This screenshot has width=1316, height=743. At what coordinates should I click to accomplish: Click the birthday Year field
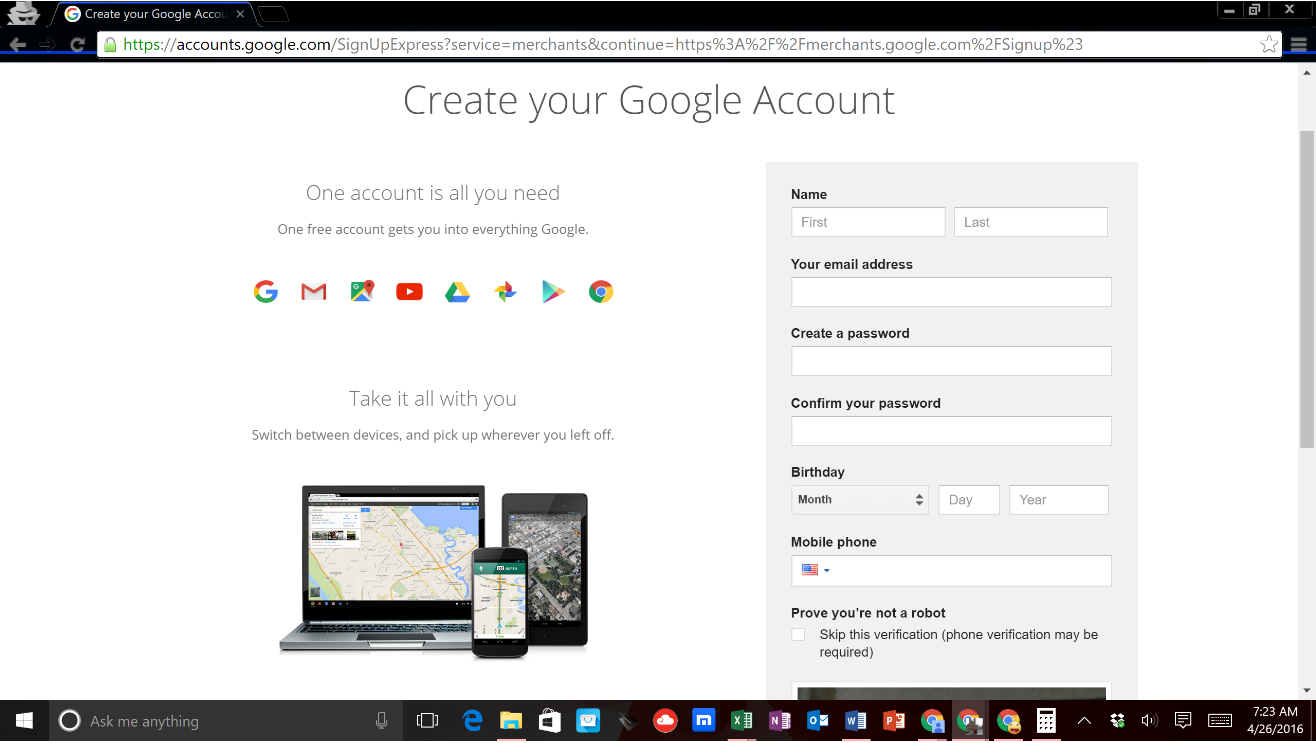tap(1059, 500)
